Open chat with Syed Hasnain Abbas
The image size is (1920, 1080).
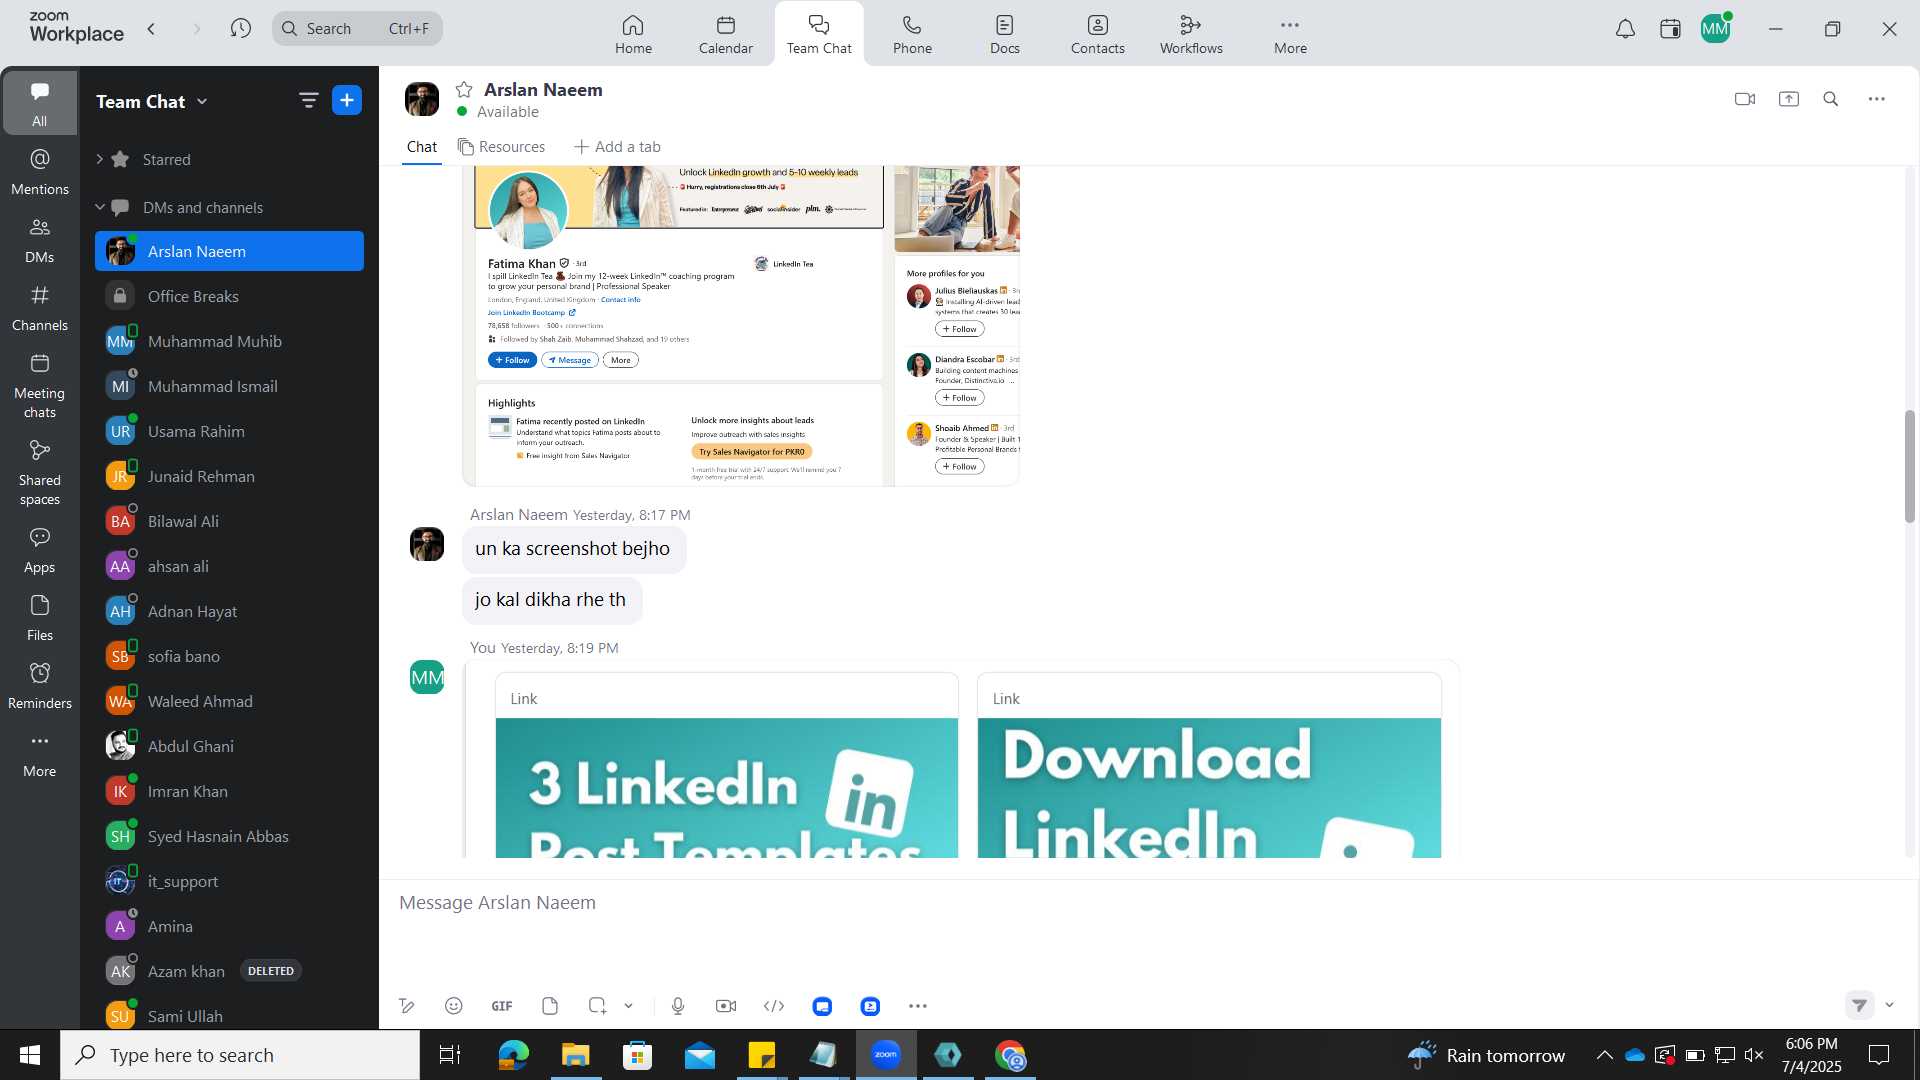point(229,836)
